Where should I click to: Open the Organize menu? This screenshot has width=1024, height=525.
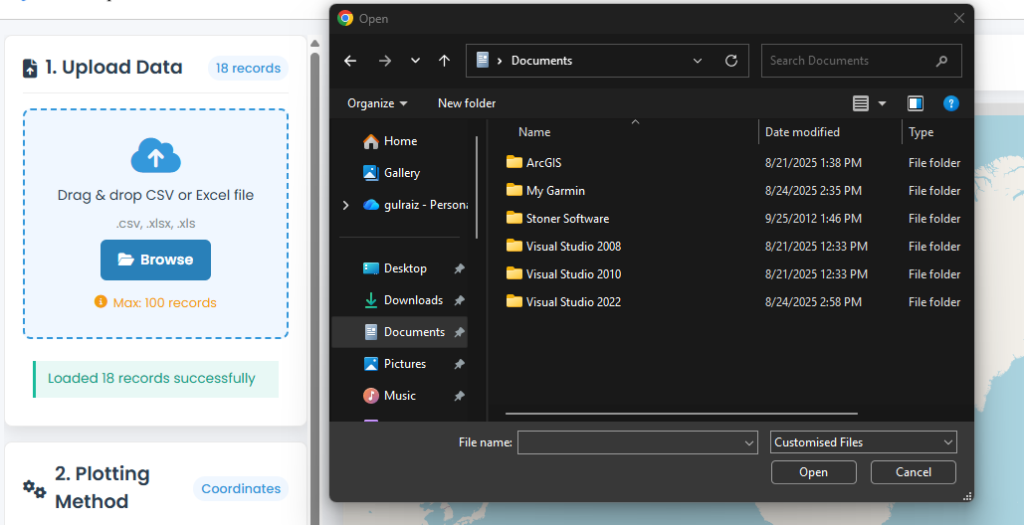377,103
